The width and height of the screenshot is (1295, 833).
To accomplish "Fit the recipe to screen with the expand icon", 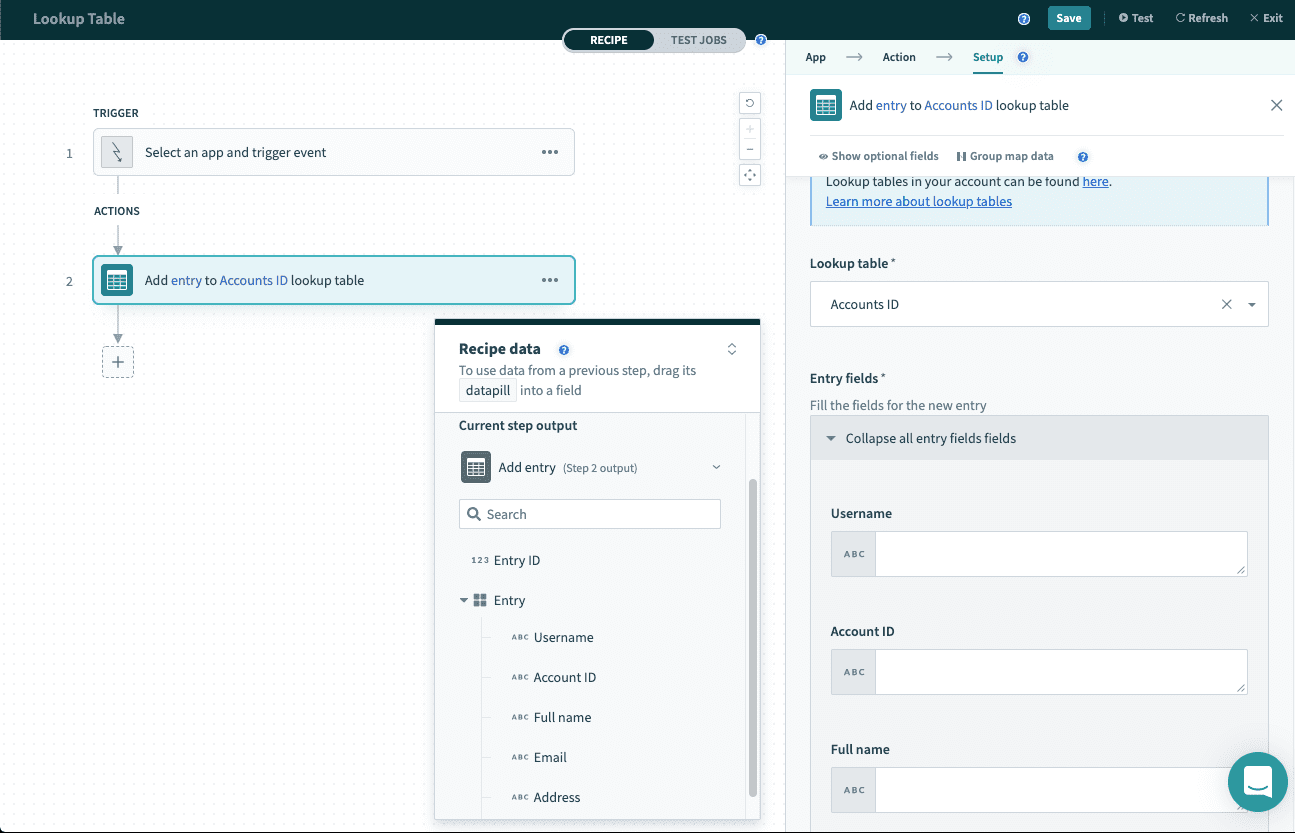I will pyautogui.click(x=749, y=175).
